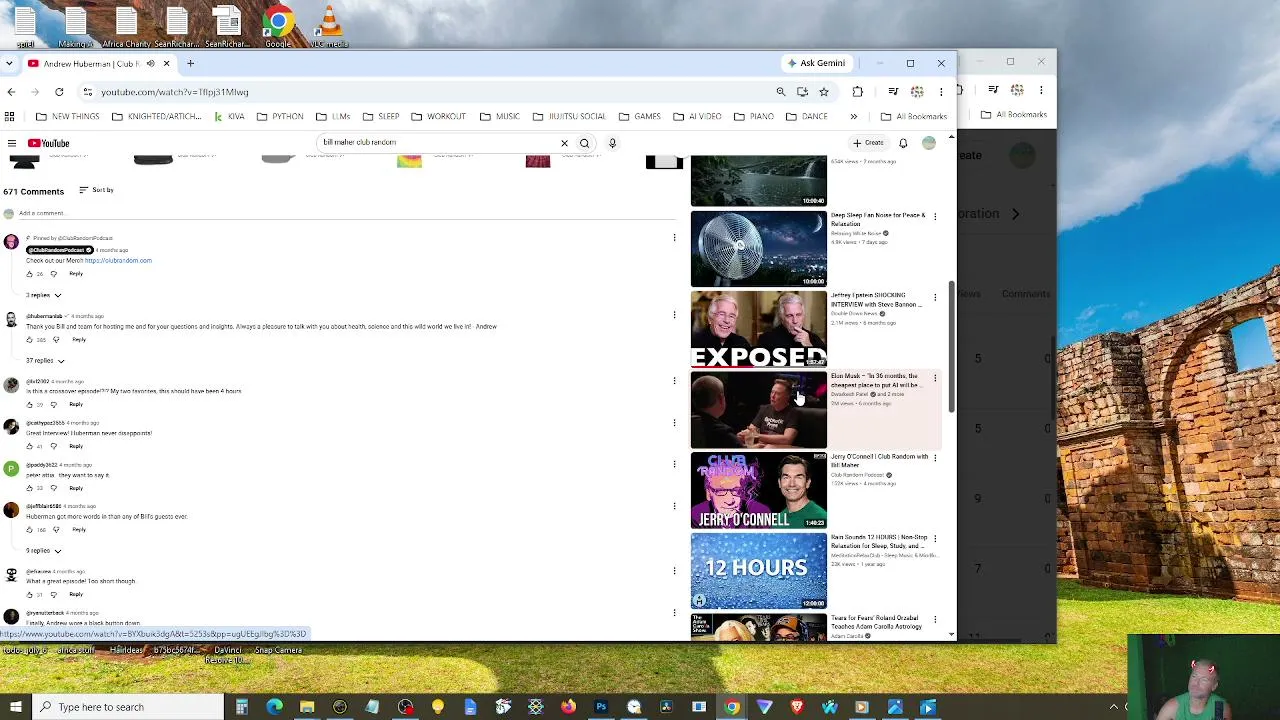Like the 'Great interview!' comment
Viewport: 1280px width, 720px height.
[30, 446]
